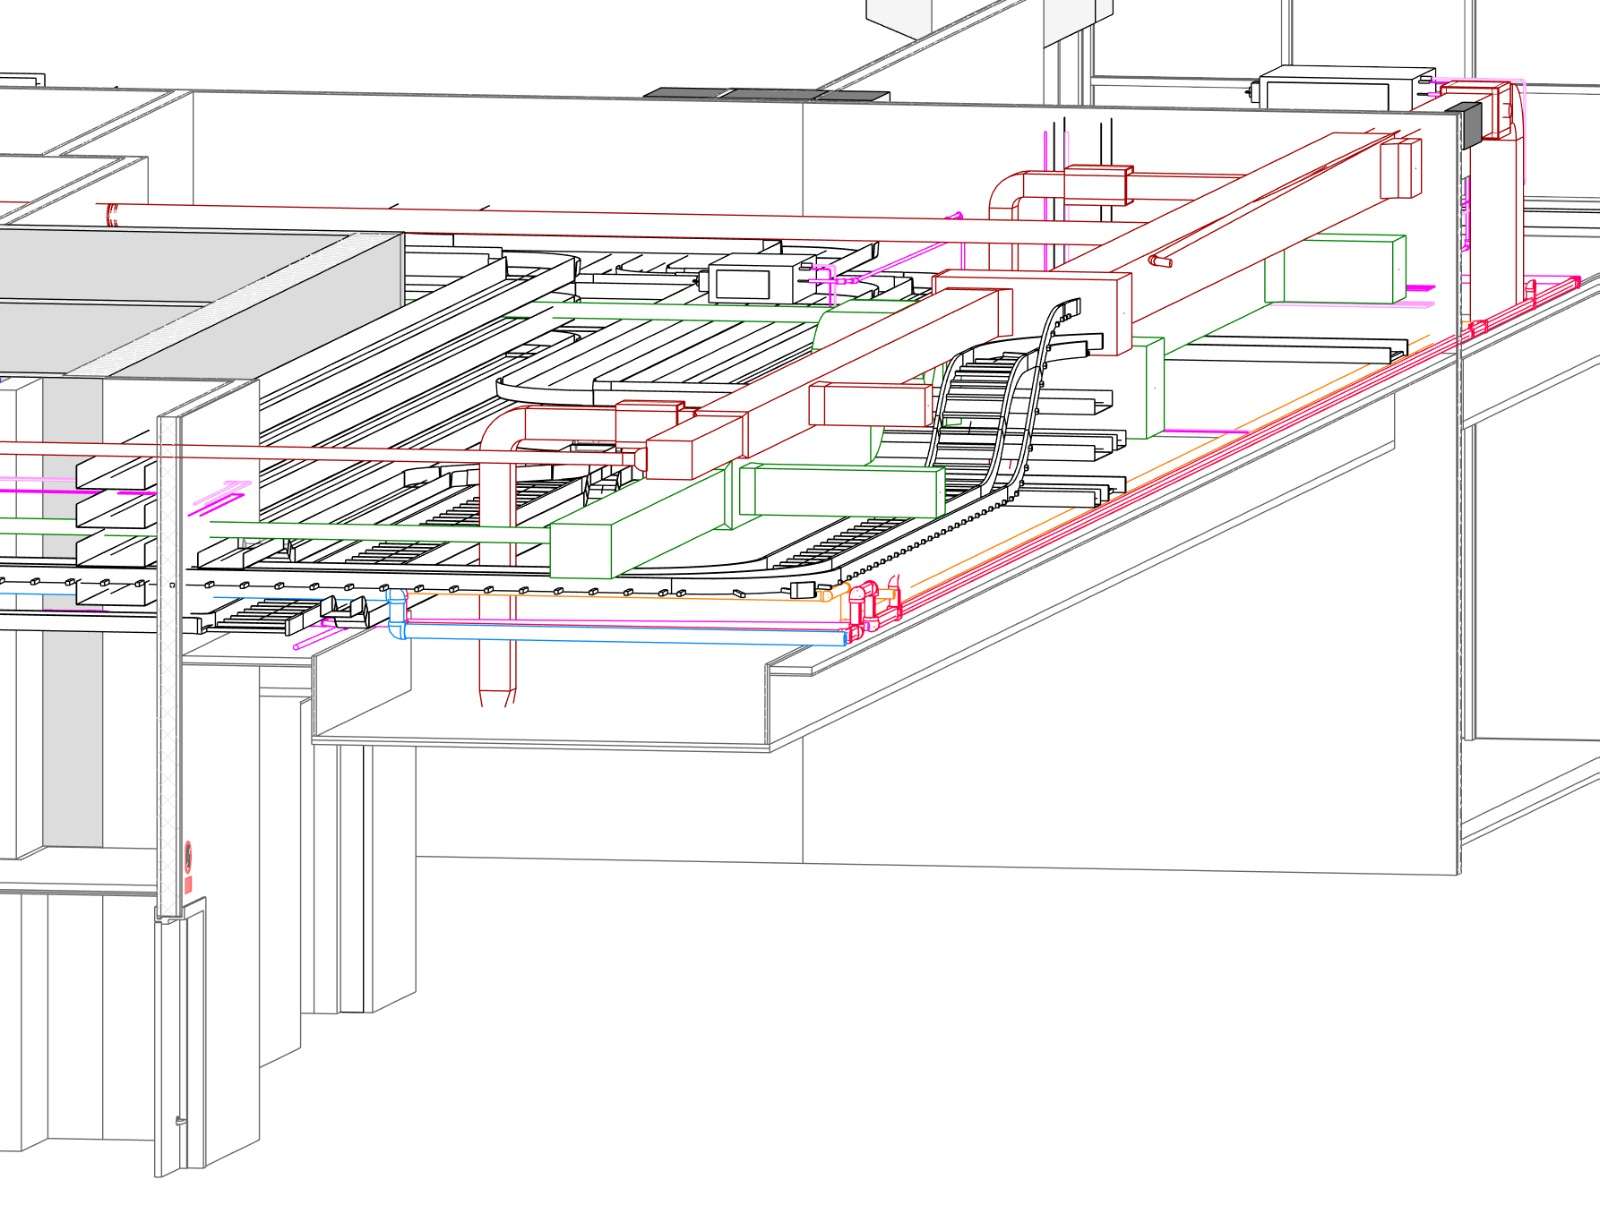Select the blue horizontal pipe below the cable tray
Viewport: 1600px width, 1222px height.
620,631
